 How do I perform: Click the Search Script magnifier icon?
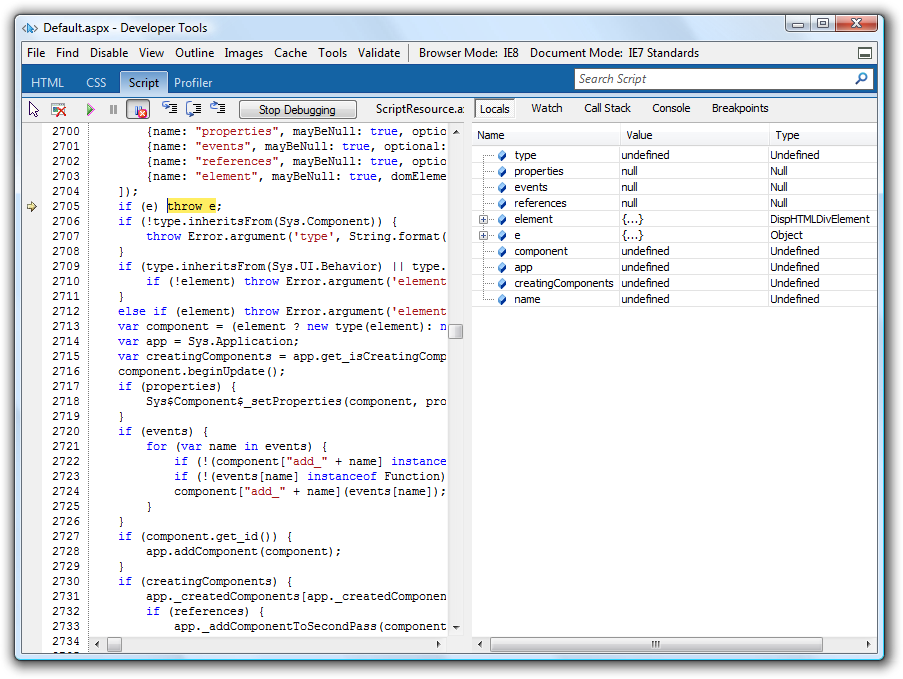tap(861, 79)
